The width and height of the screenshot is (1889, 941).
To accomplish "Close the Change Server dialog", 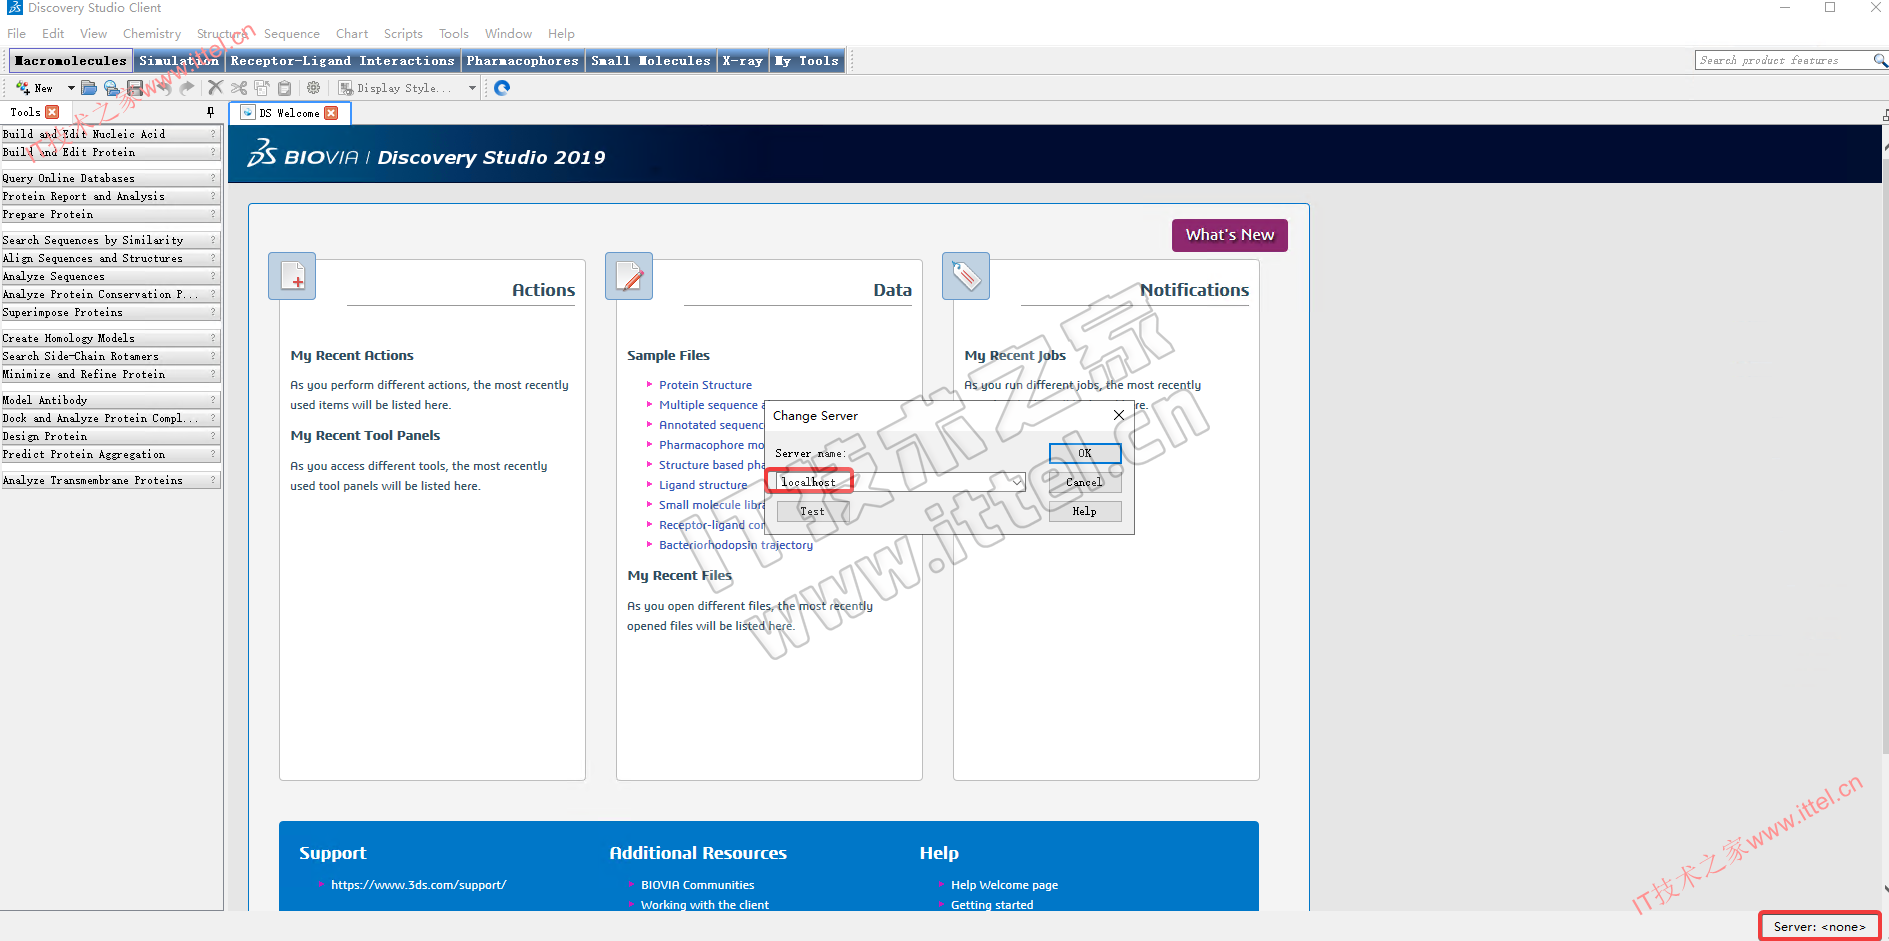I will (x=1119, y=415).
